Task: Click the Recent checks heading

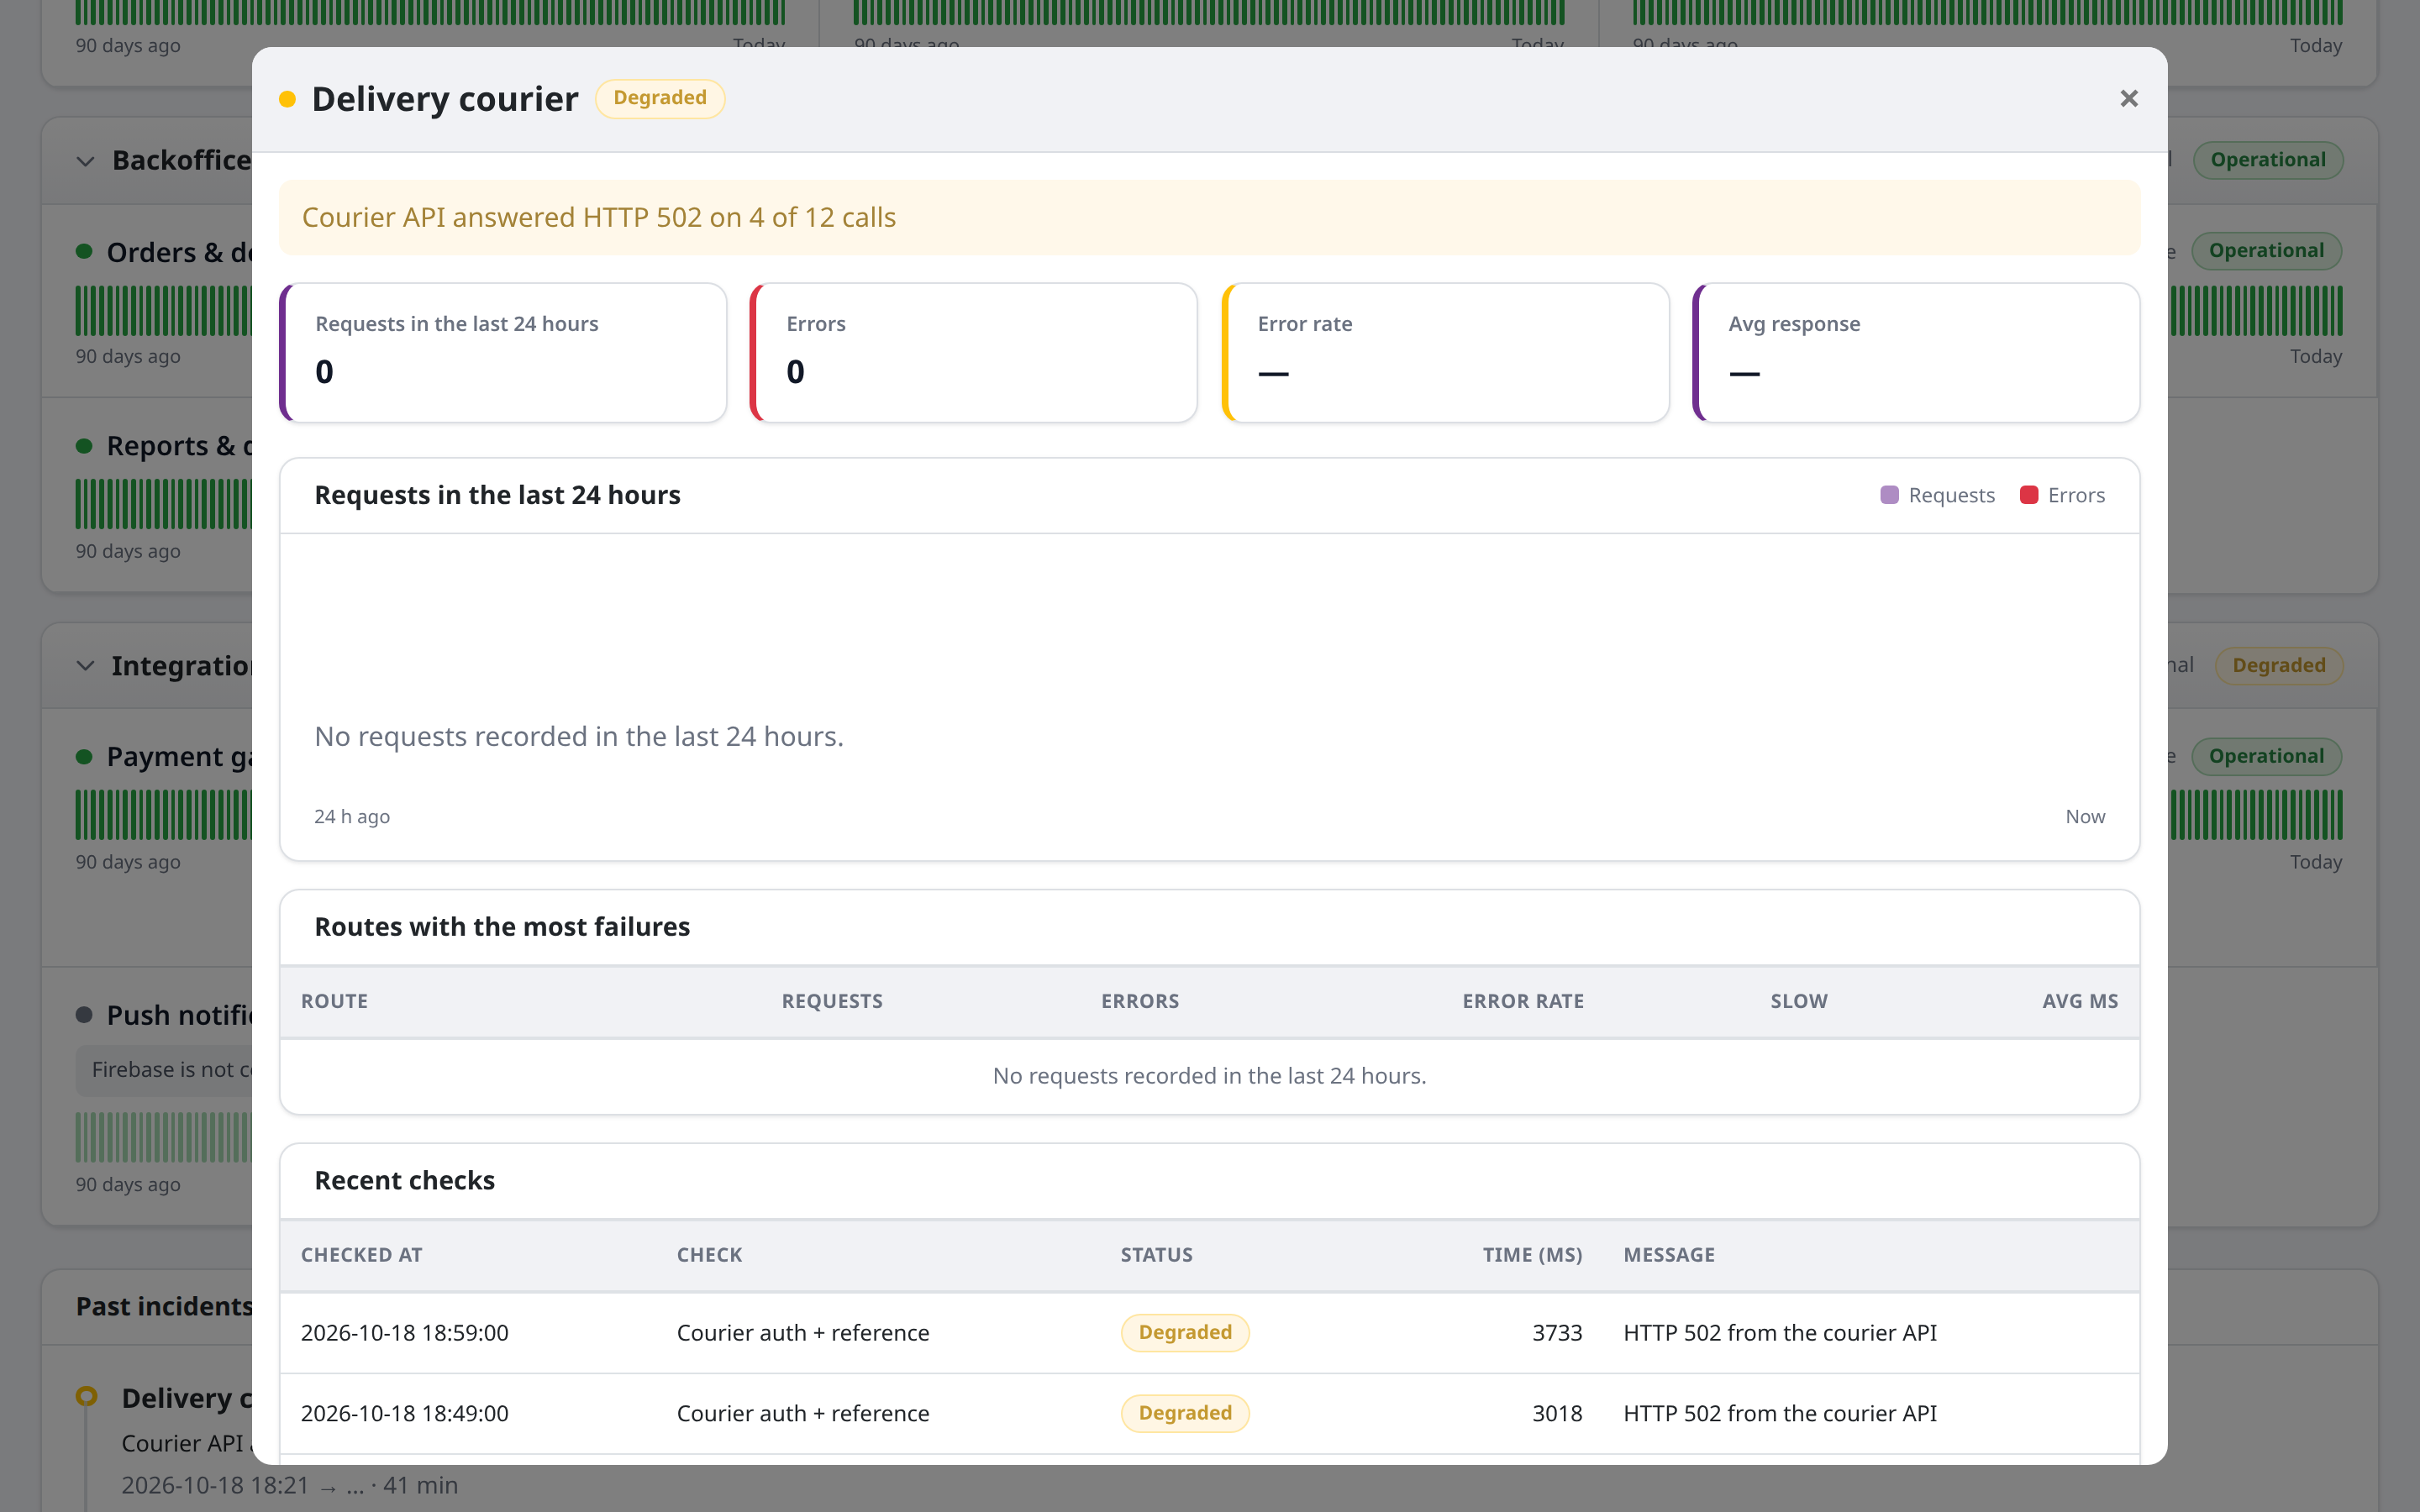Action: (404, 1181)
